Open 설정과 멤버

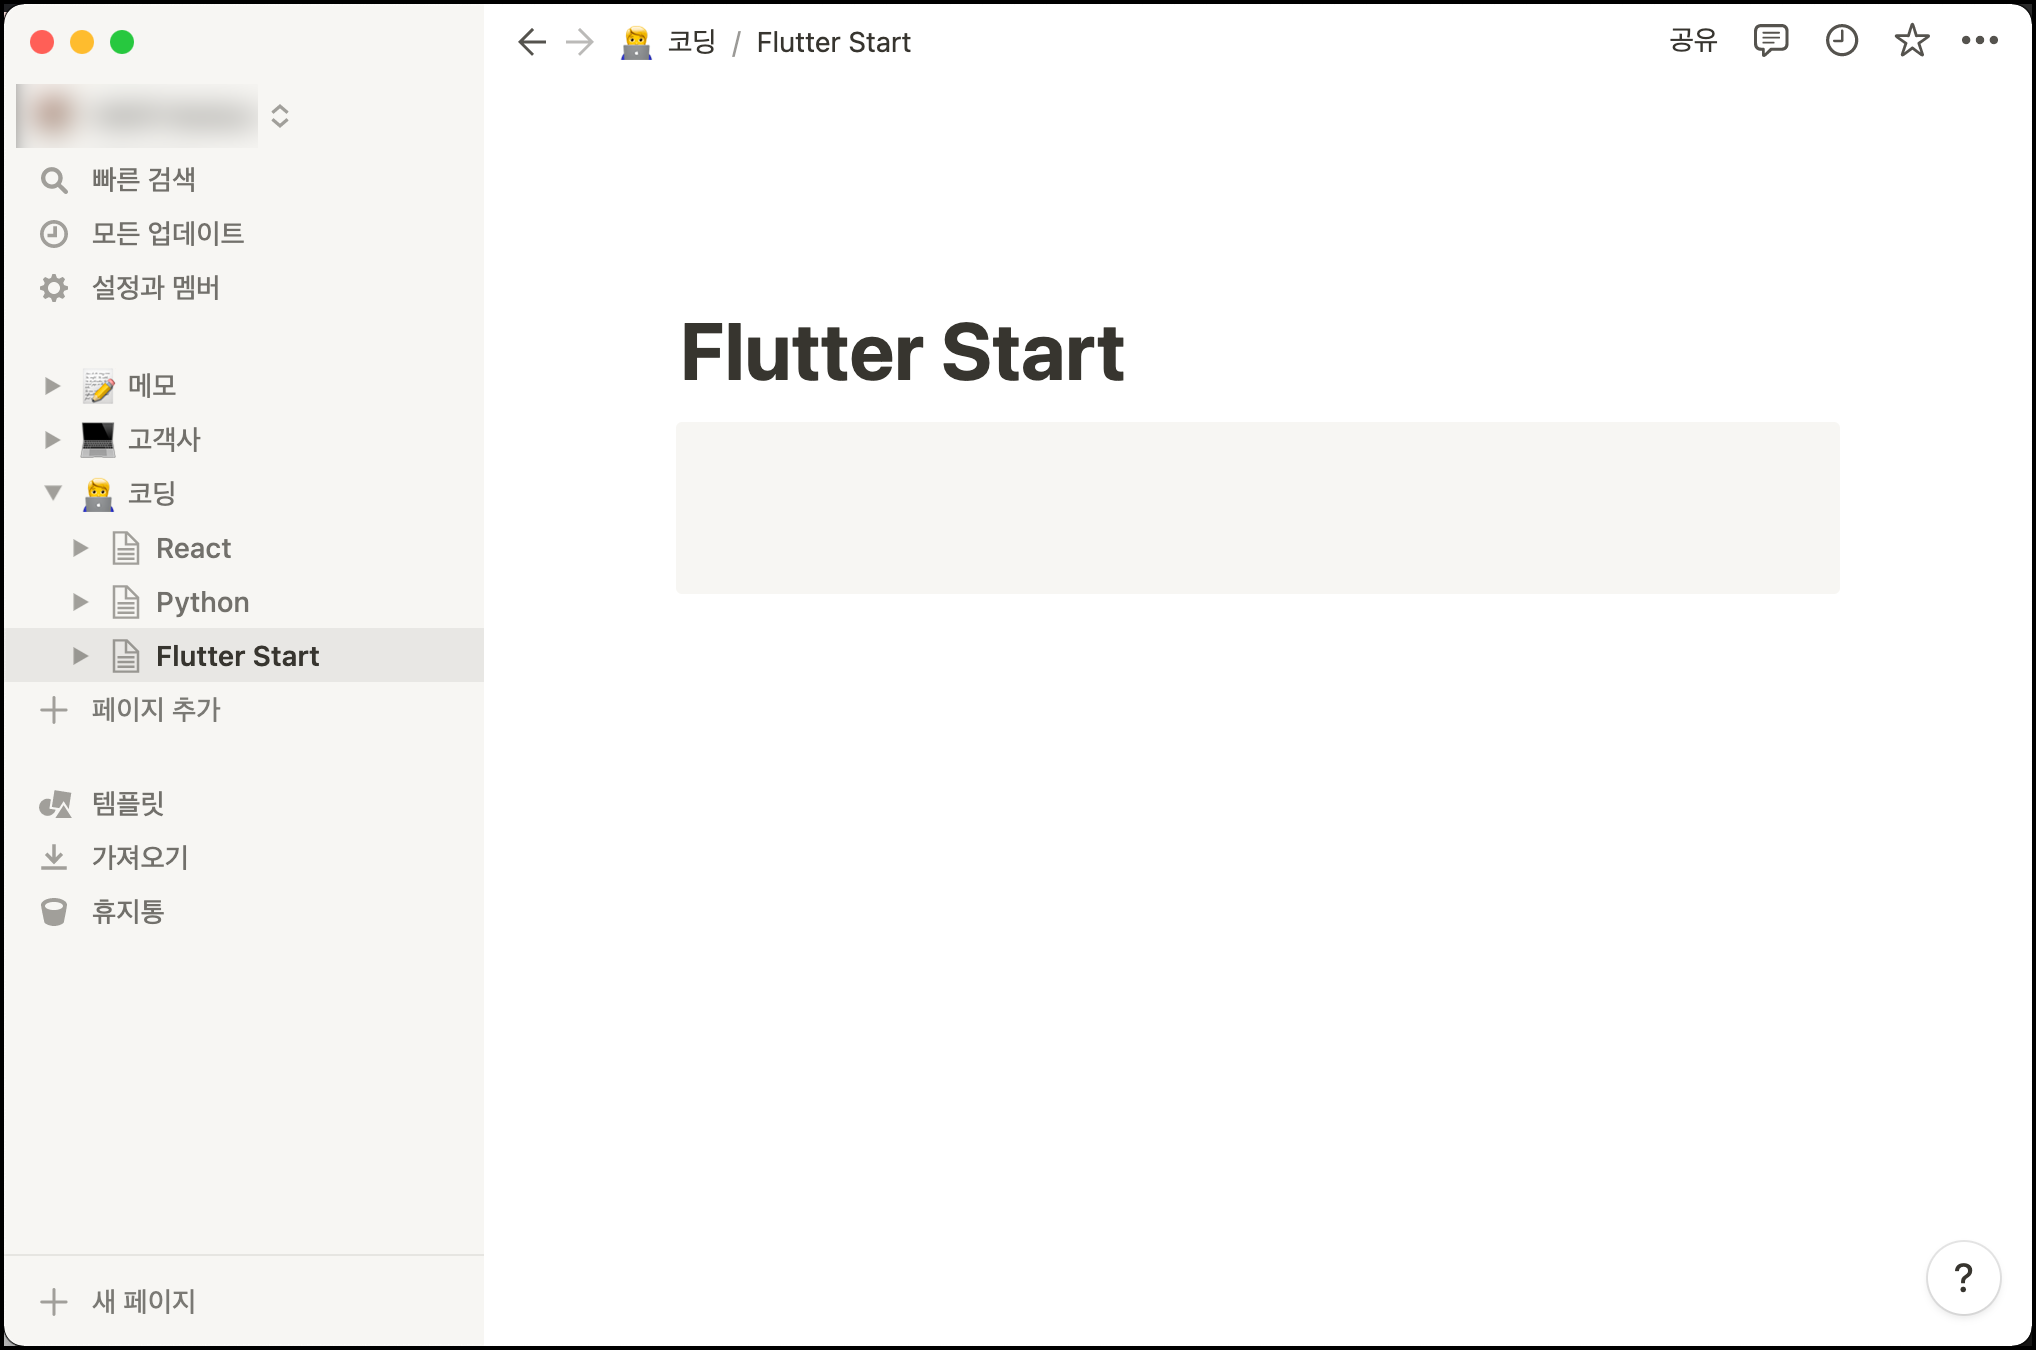coord(155,288)
